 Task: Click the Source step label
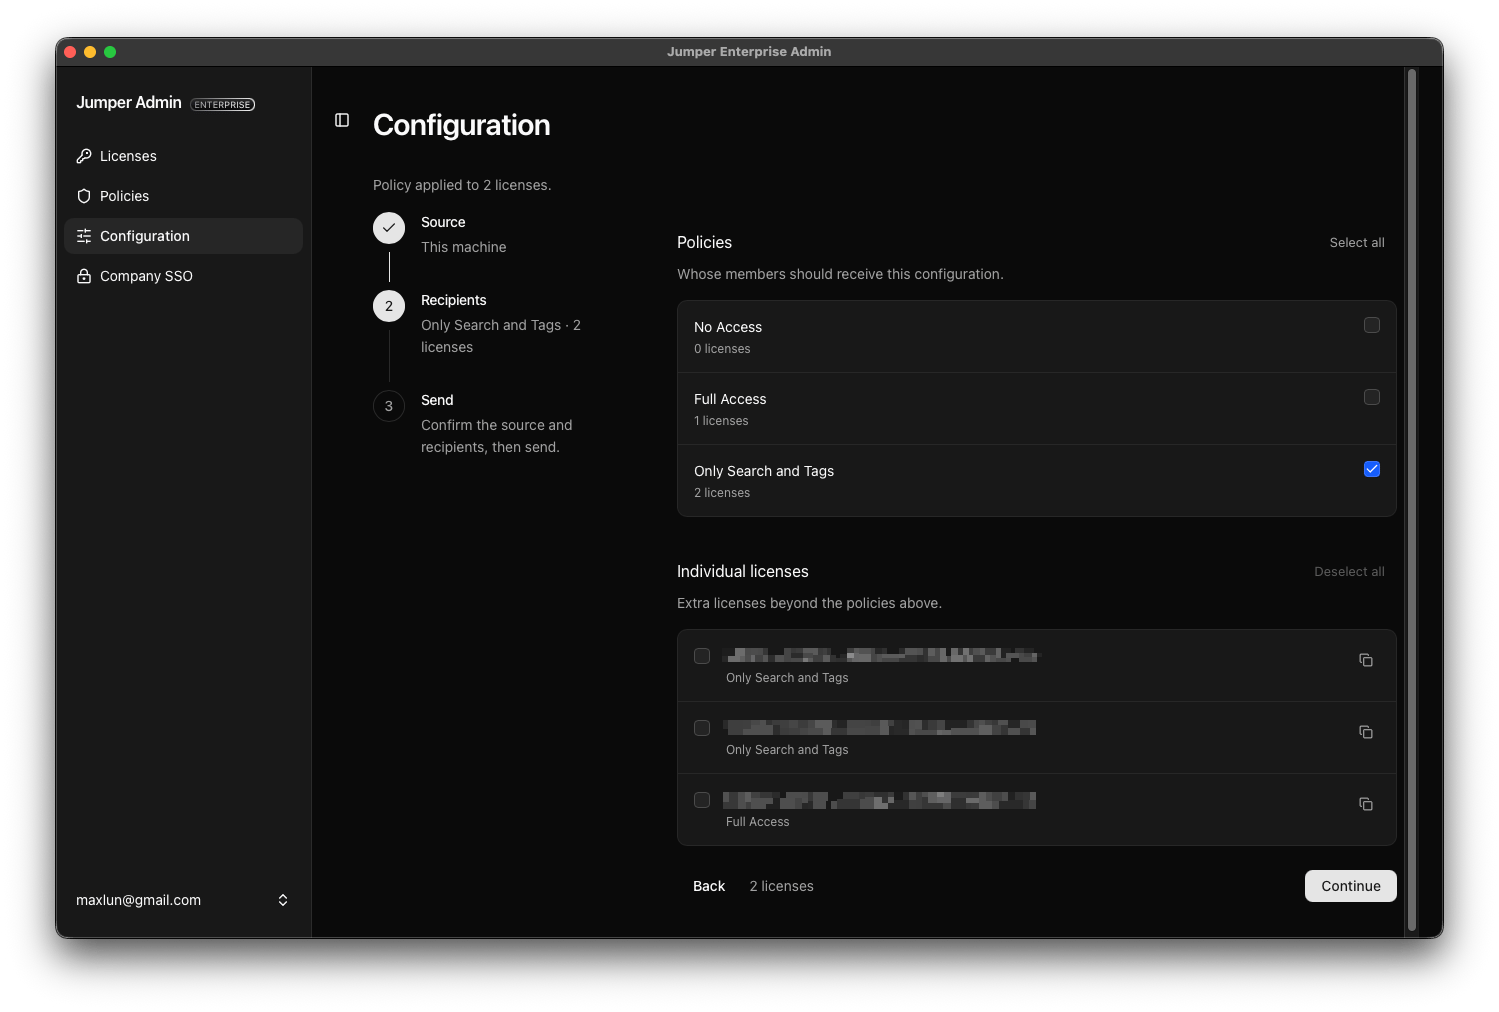tap(443, 222)
